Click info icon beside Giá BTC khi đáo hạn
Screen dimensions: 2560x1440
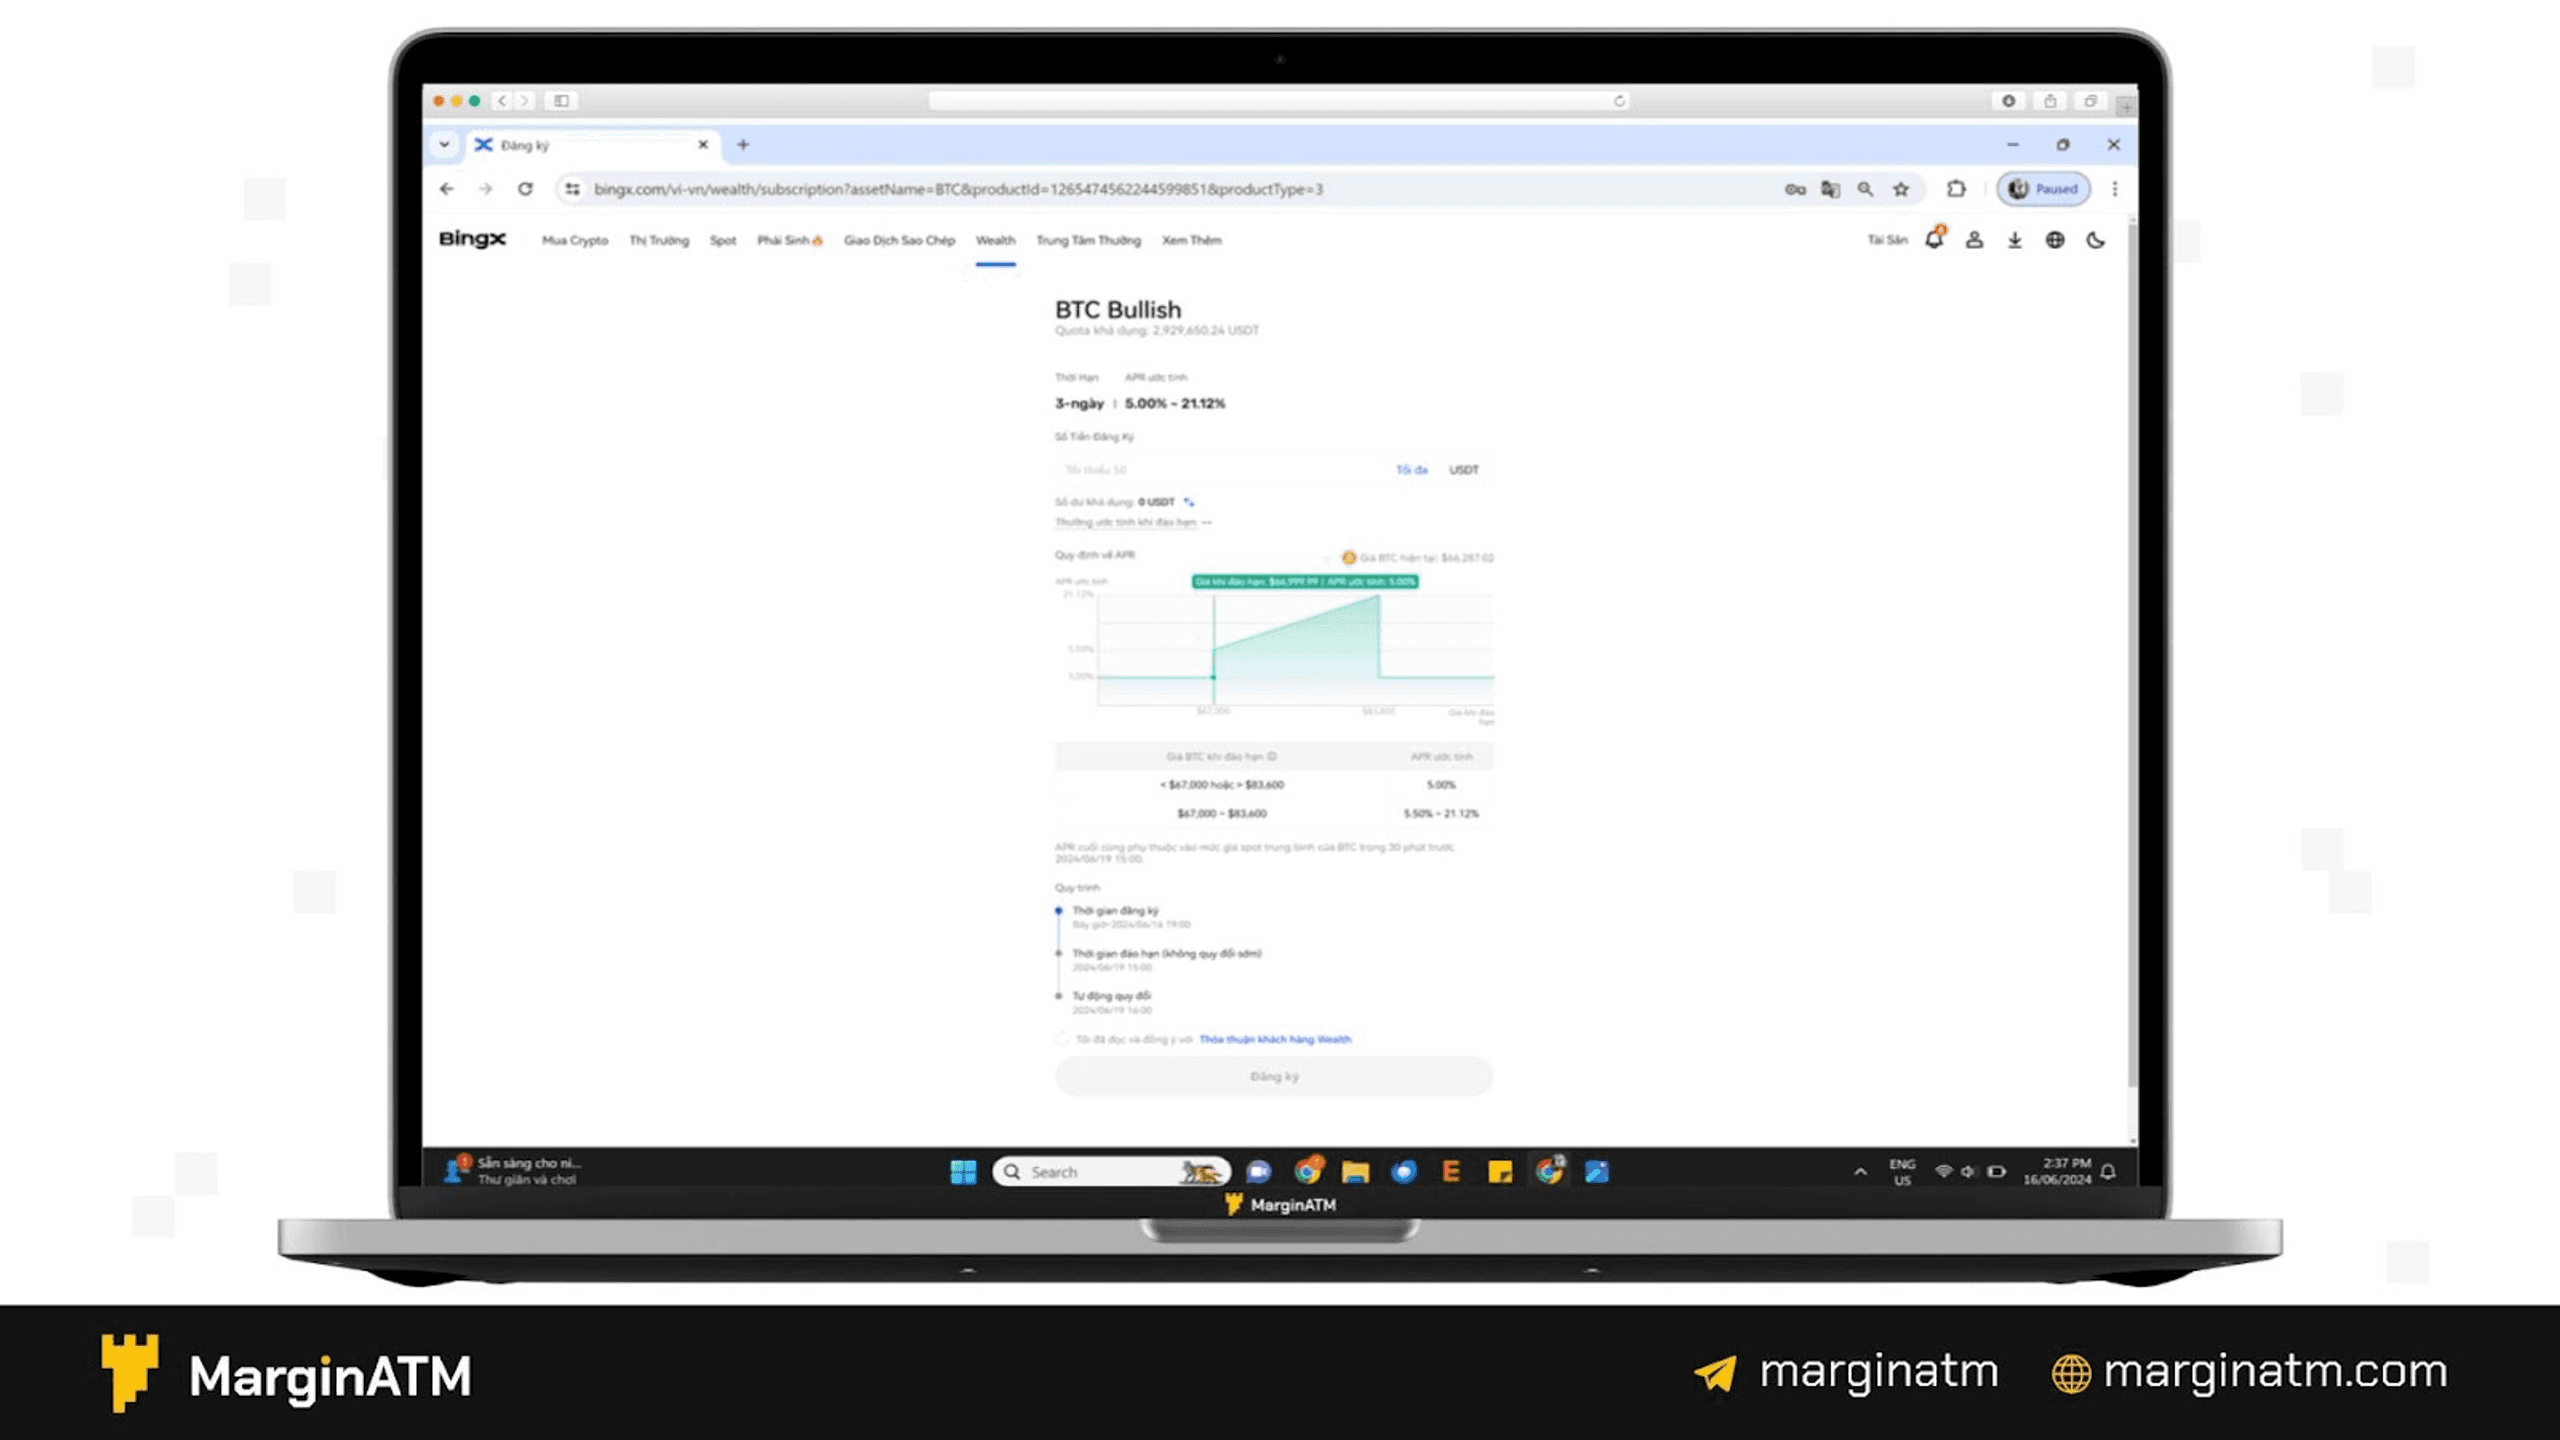point(1272,757)
